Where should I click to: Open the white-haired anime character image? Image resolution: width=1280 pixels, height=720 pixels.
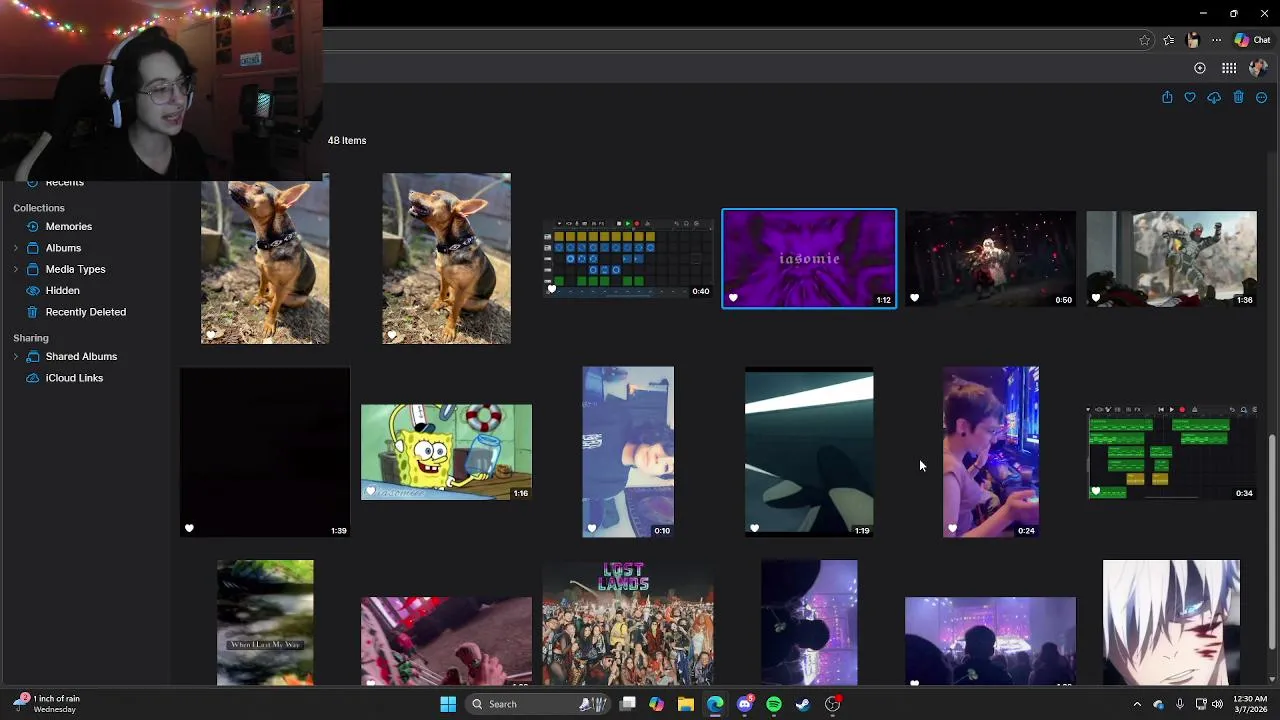pyautogui.click(x=1171, y=622)
